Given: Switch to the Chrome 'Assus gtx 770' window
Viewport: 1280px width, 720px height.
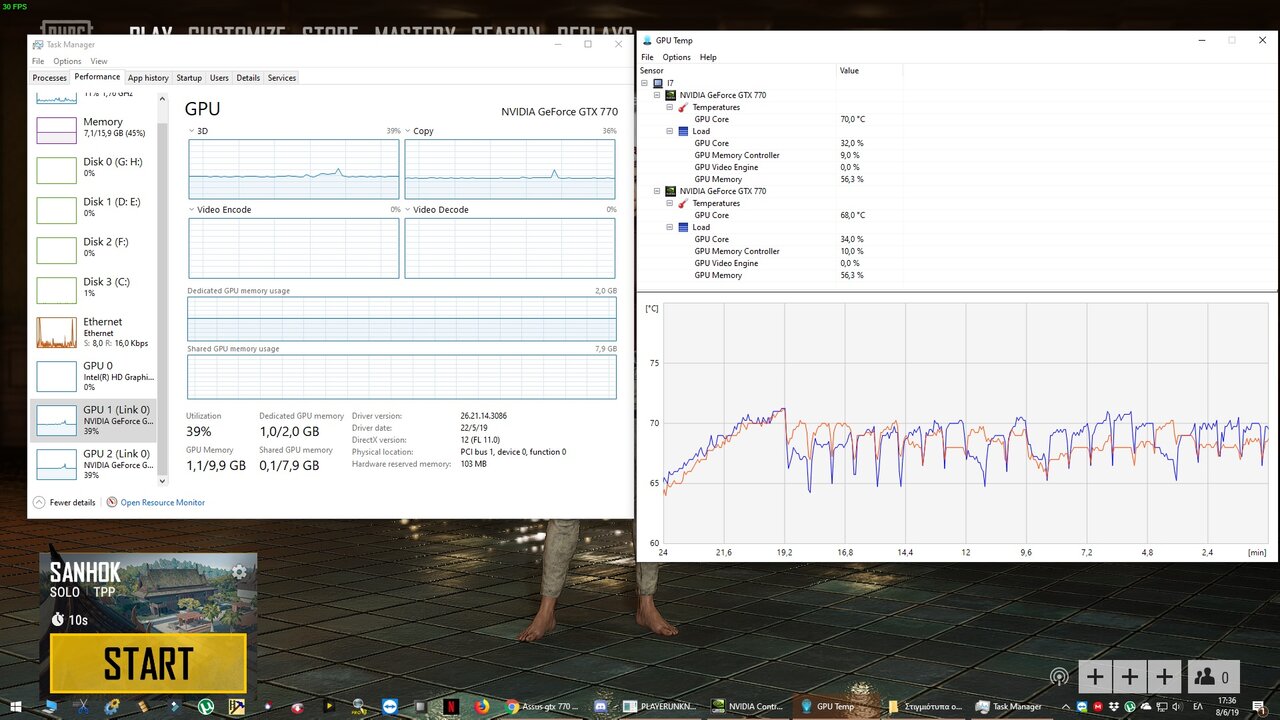Looking at the screenshot, I should coord(544,707).
